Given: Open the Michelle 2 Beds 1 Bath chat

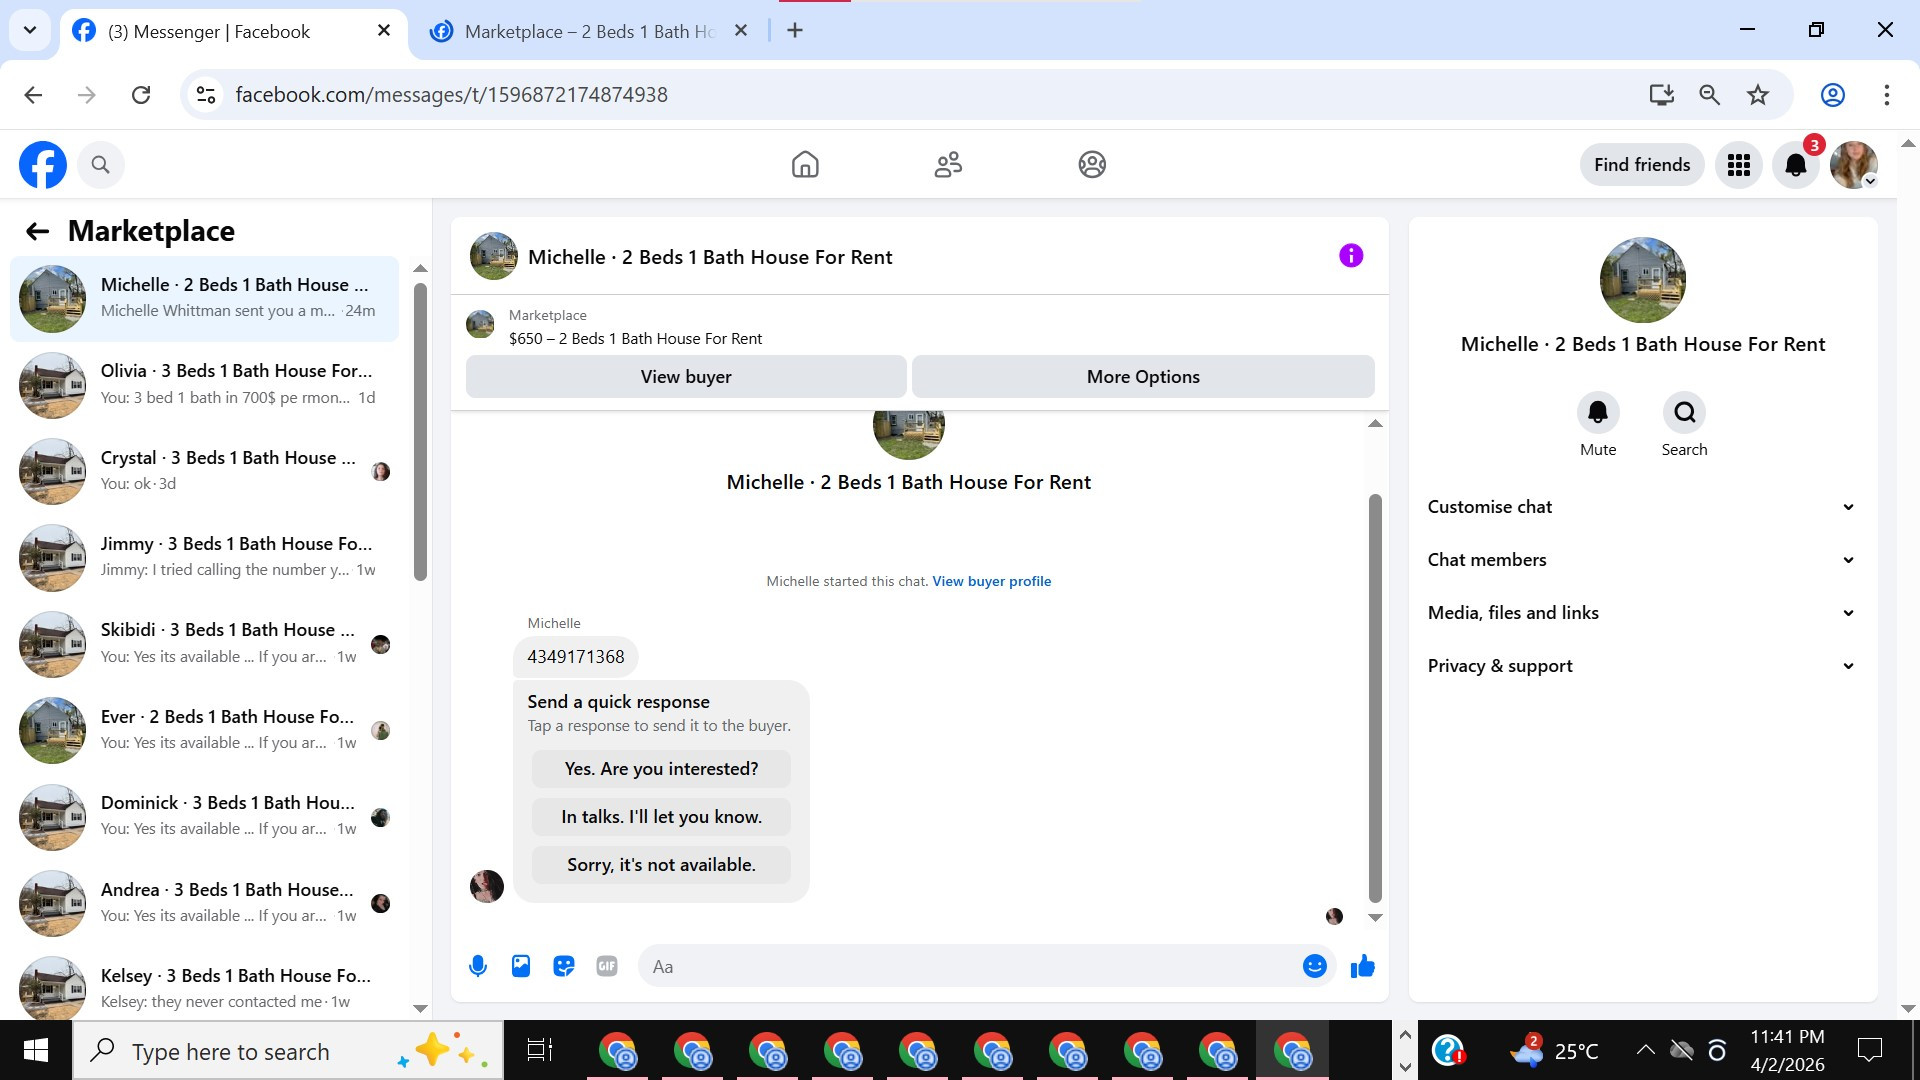Looking at the screenshot, I should (204, 299).
